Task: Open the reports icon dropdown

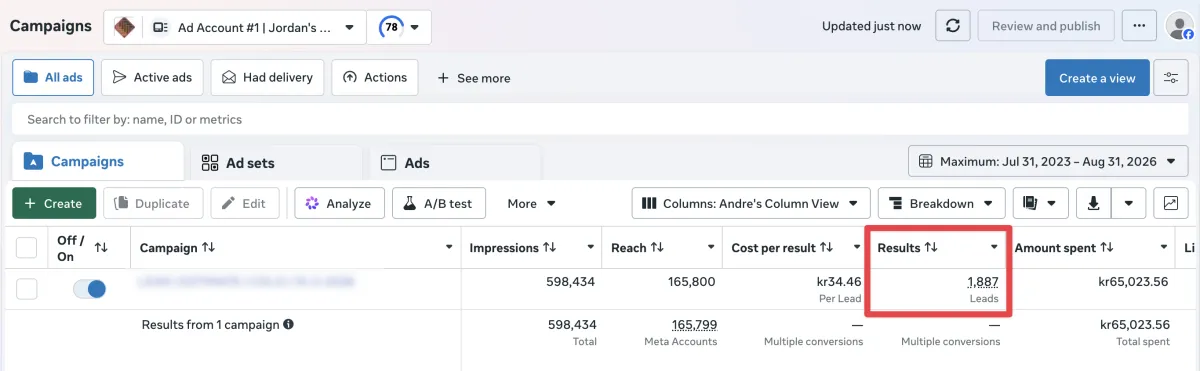Action: pyautogui.click(x=1040, y=203)
